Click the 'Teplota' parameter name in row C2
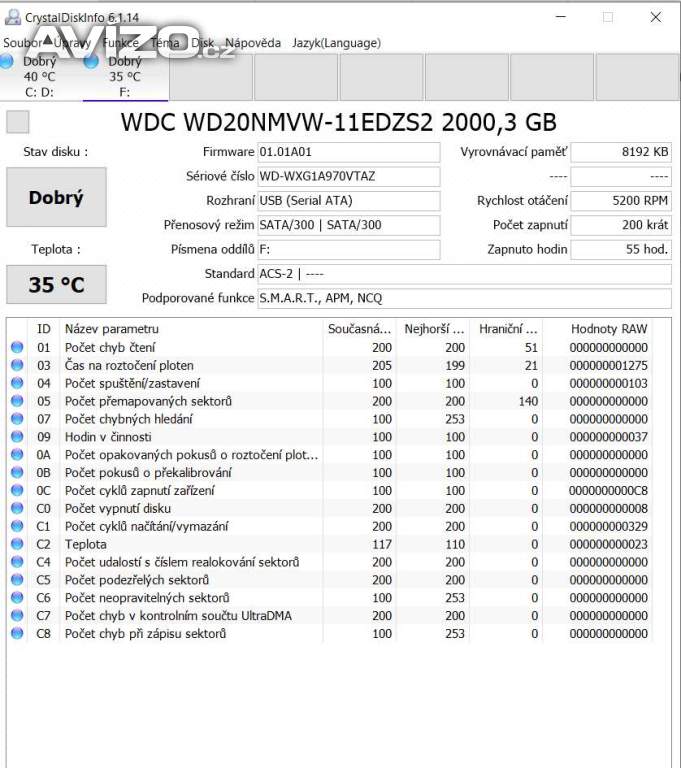Screen dimensions: 681x768 click(86, 544)
